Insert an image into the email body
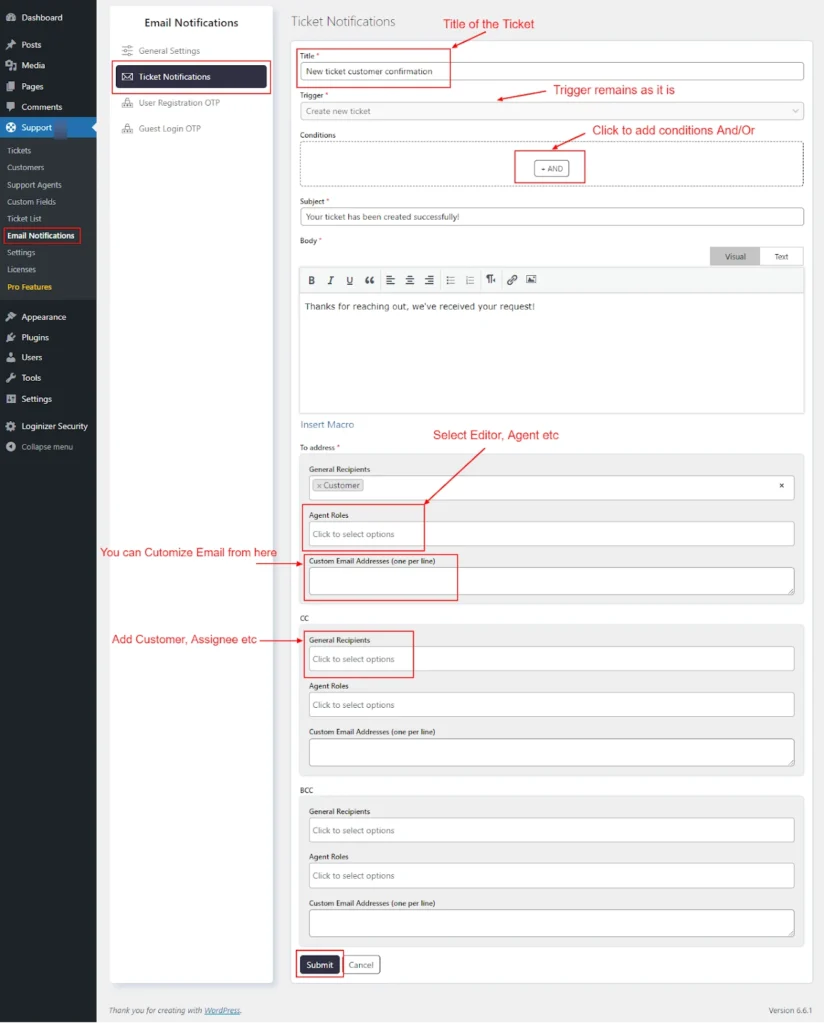The width and height of the screenshot is (824, 1024). 531,280
